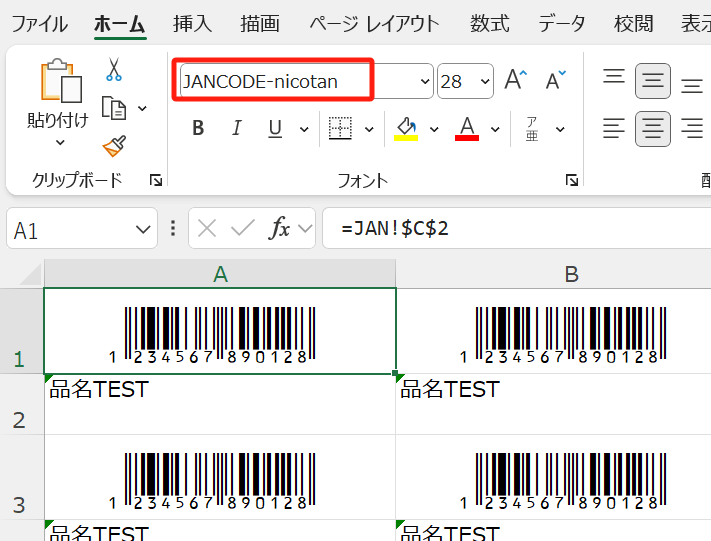This screenshot has width=711, height=541.
Task: Switch to the 挿入 tab
Action: tap(193, 24)
